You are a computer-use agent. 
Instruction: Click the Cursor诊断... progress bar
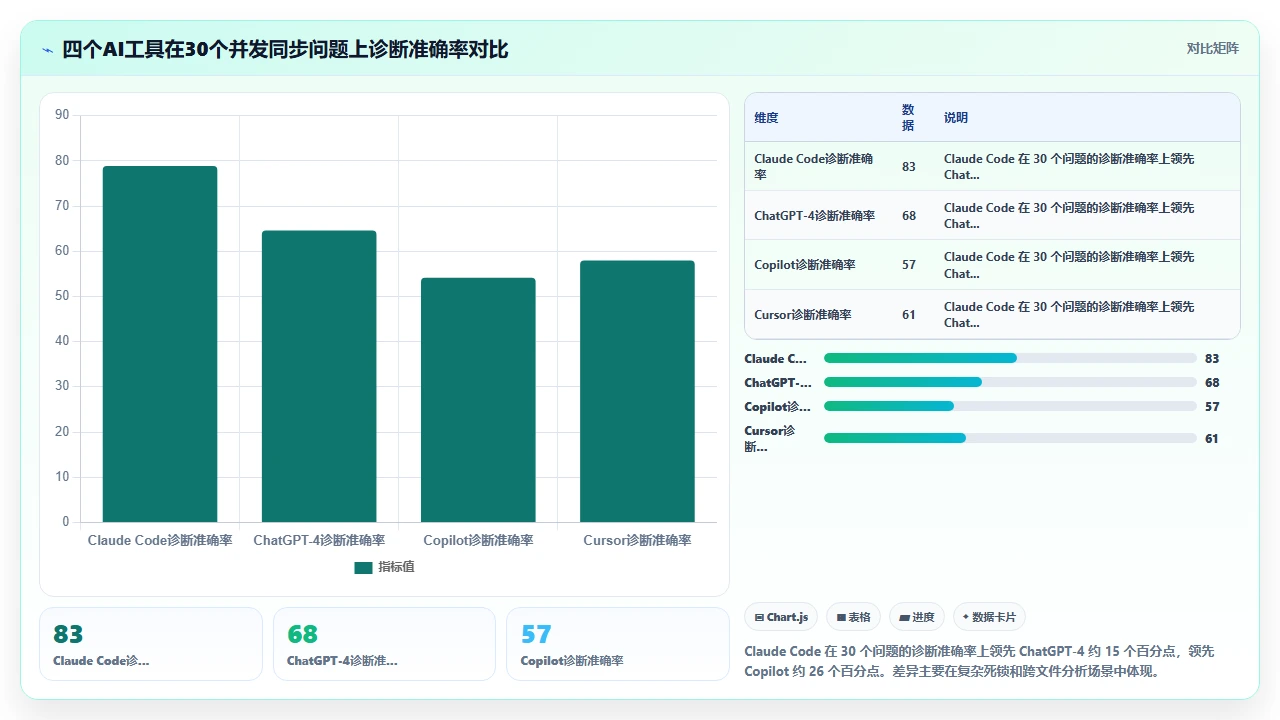pyautogui.click(x=1010, y=438)
